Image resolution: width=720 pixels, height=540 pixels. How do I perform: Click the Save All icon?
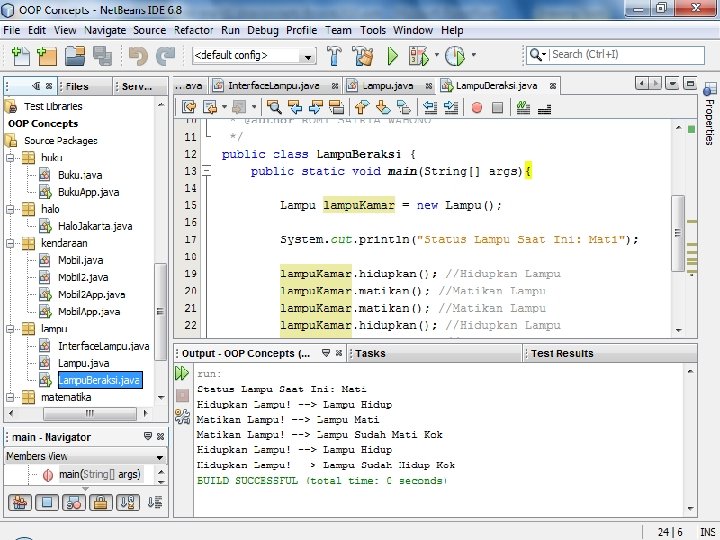[101, 55]
